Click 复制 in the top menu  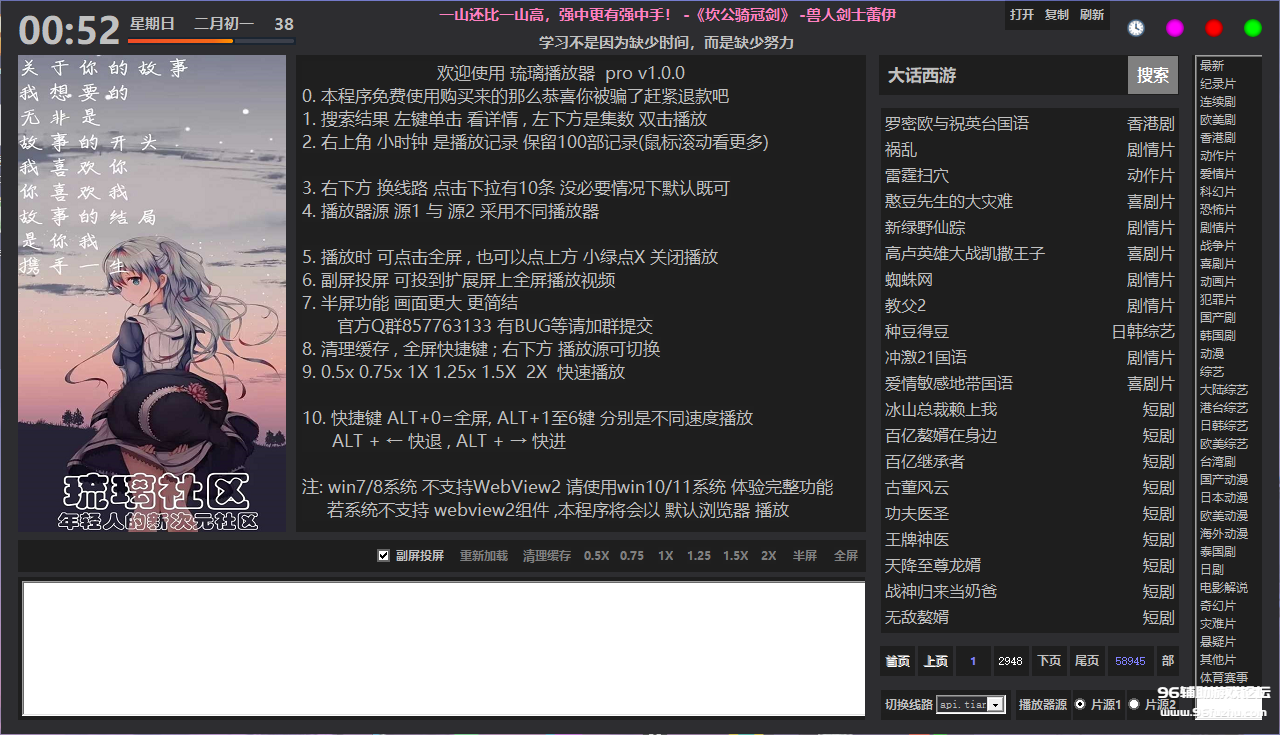[1057, 15]
